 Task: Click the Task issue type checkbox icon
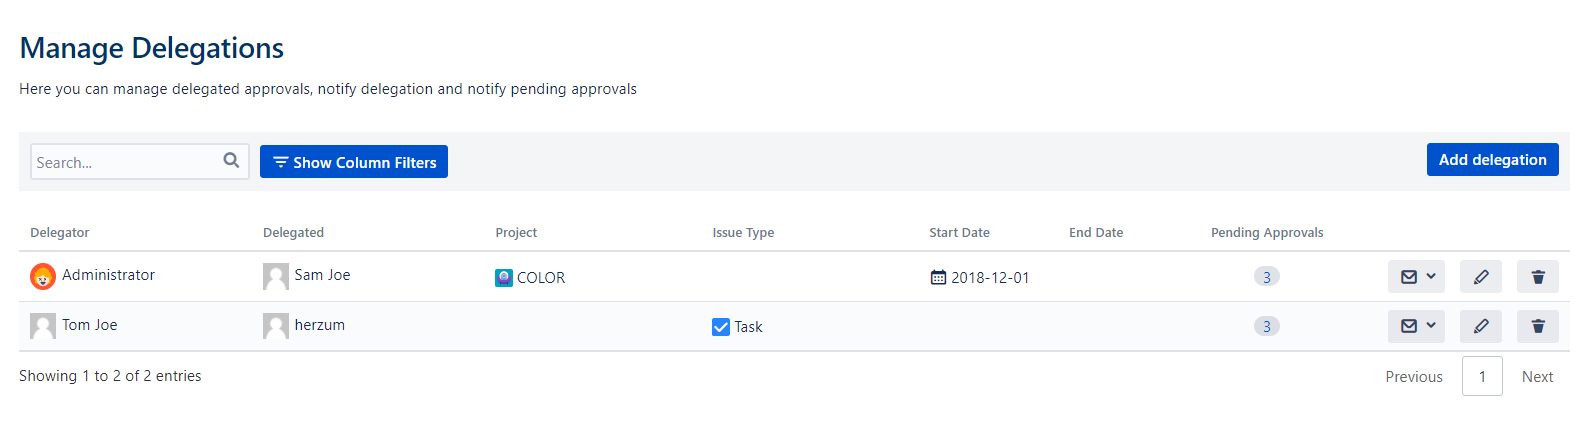tap(721, 327)
